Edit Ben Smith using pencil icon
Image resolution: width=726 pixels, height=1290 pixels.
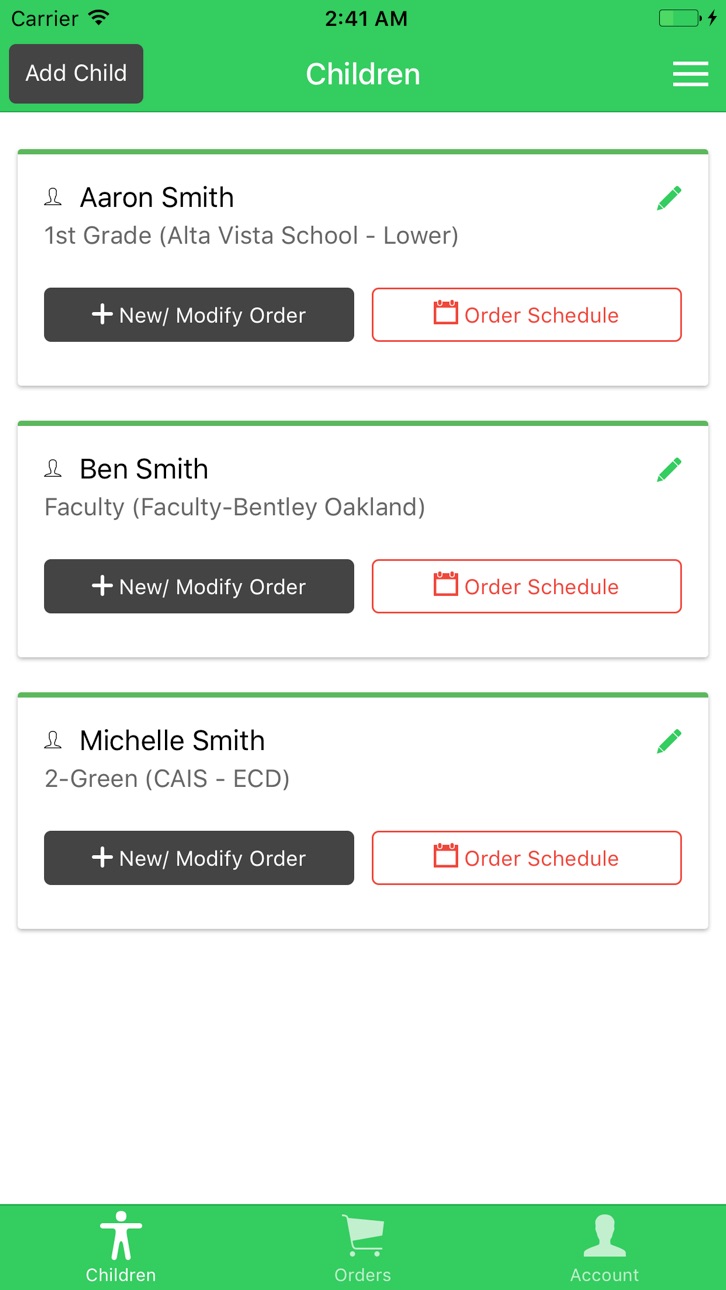[669, 470]
